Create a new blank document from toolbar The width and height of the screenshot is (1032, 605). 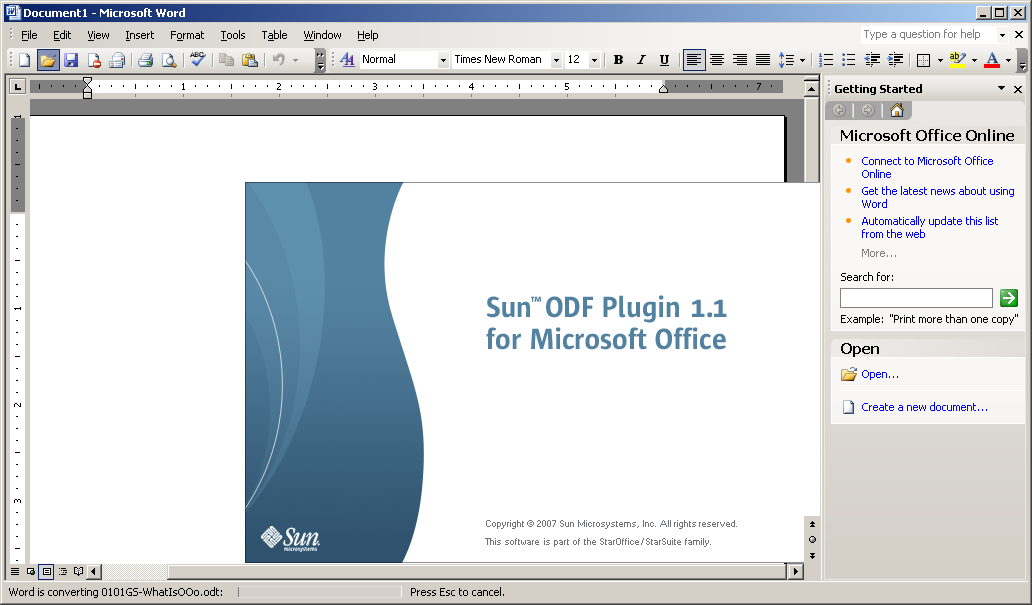click(x=24, y=60)
